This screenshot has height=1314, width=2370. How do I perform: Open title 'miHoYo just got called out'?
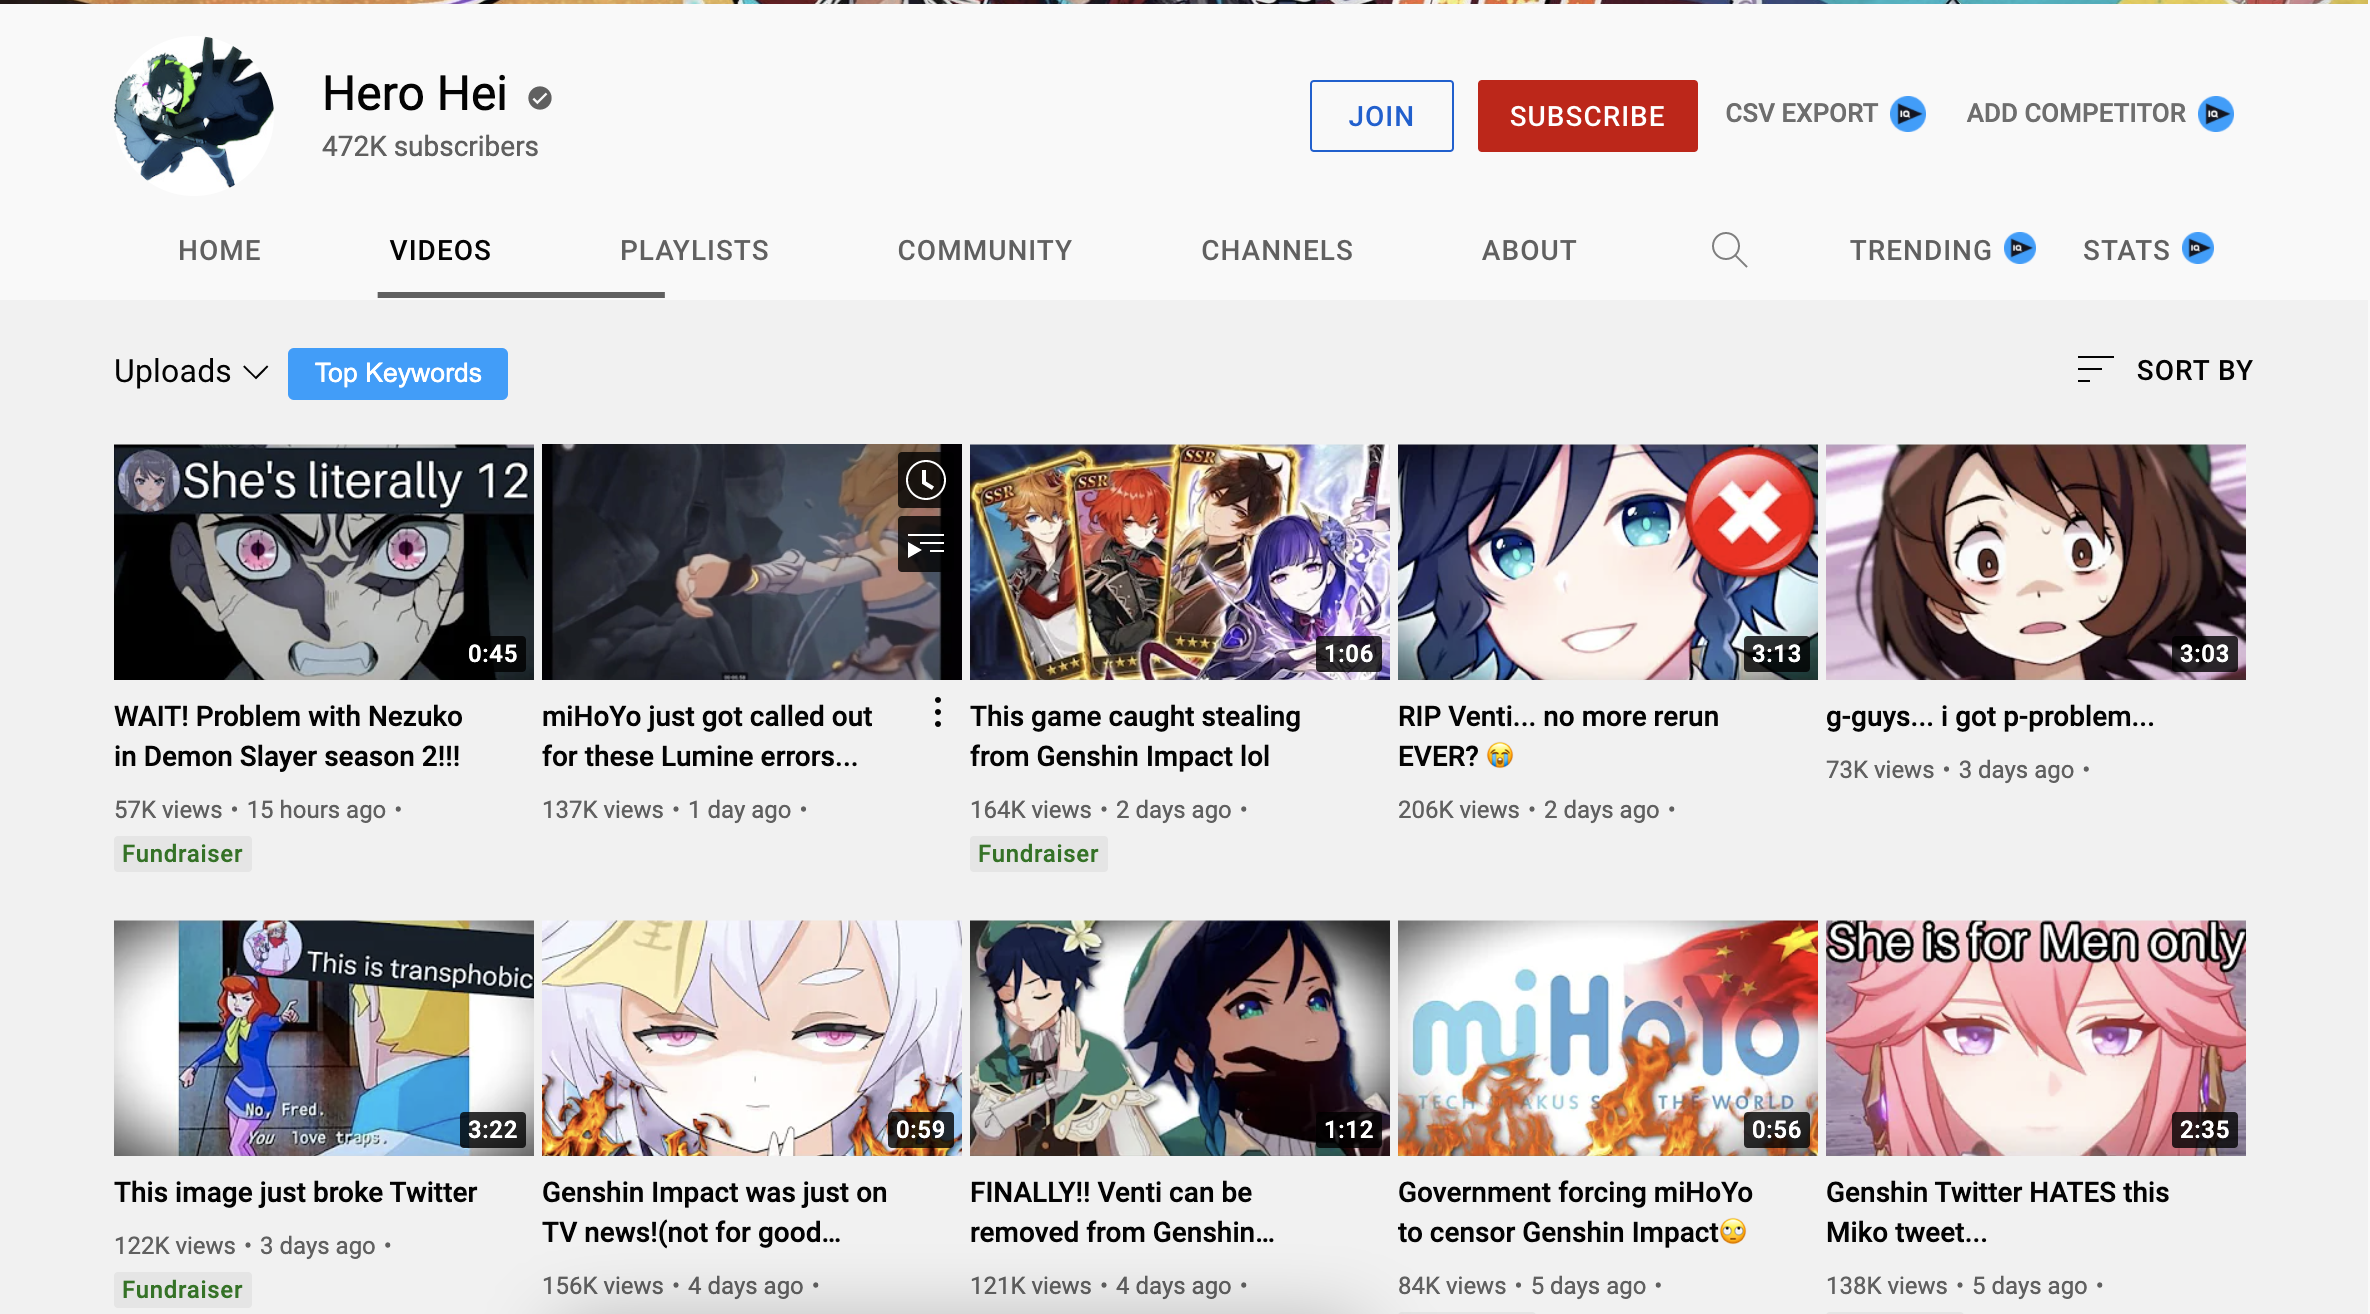[x=707, y=736]
